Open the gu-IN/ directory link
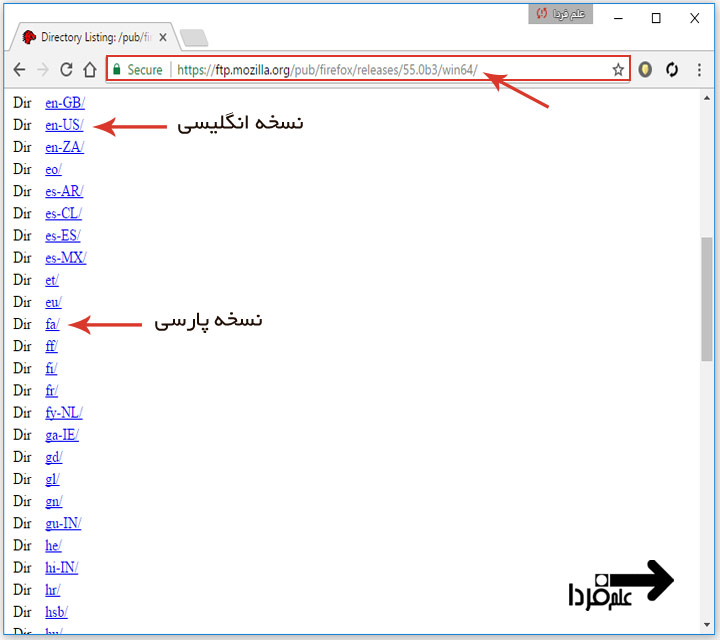Screen dimensions: 720x640 (x=63, y=523)
